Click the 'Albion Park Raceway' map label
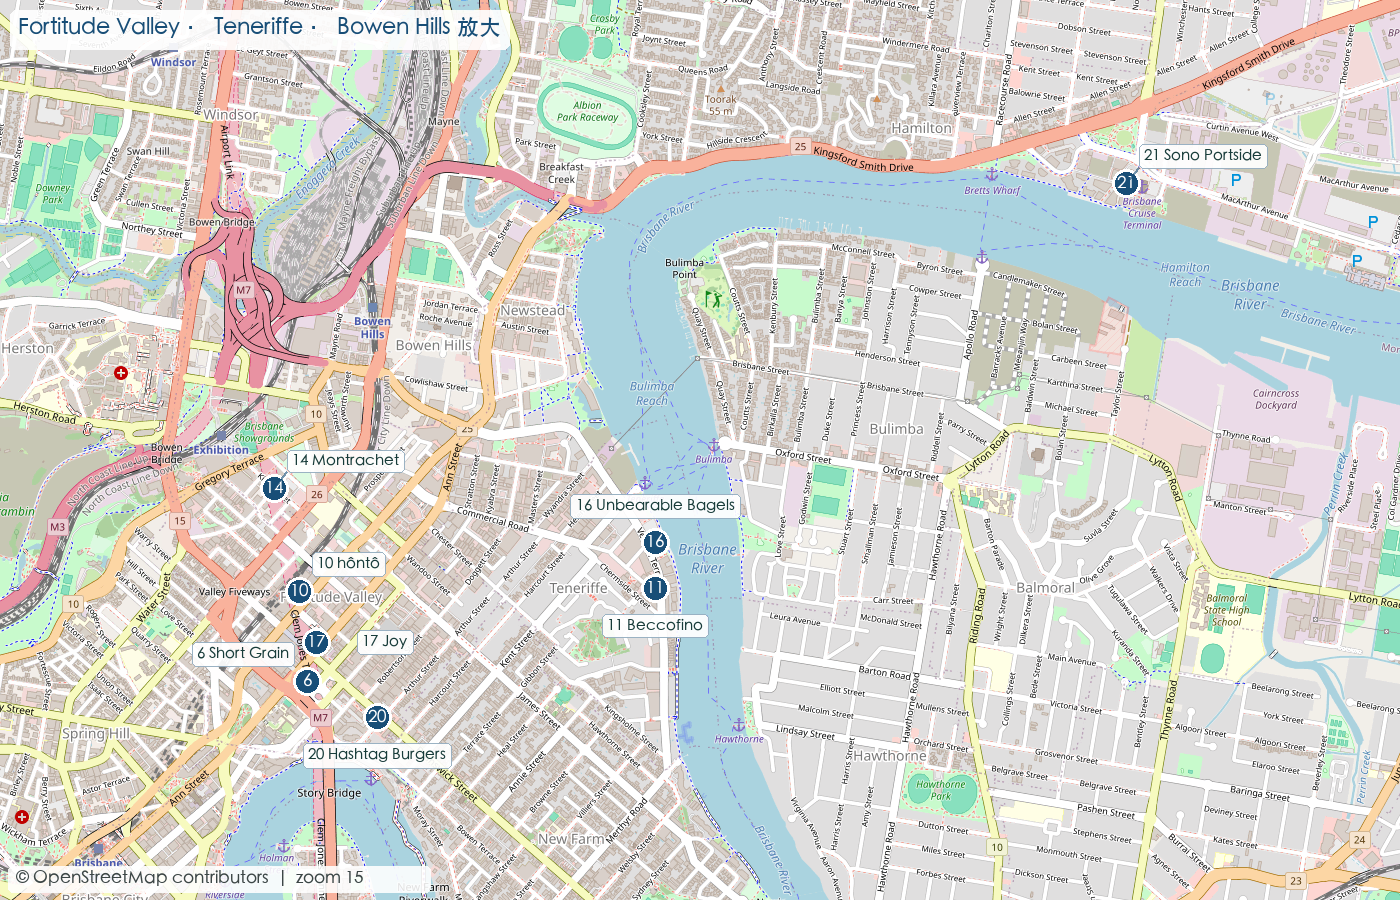1400x900 pixels. [587, 111]
